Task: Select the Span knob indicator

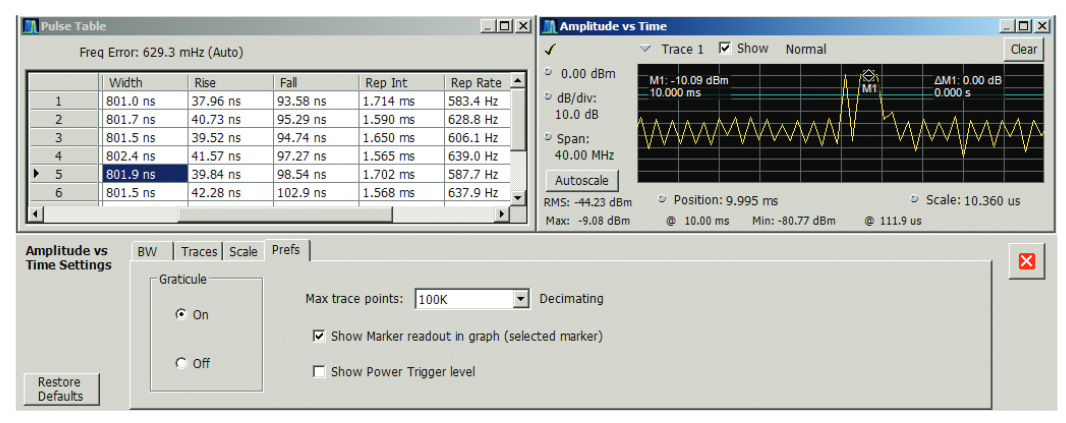Action: 549,136
